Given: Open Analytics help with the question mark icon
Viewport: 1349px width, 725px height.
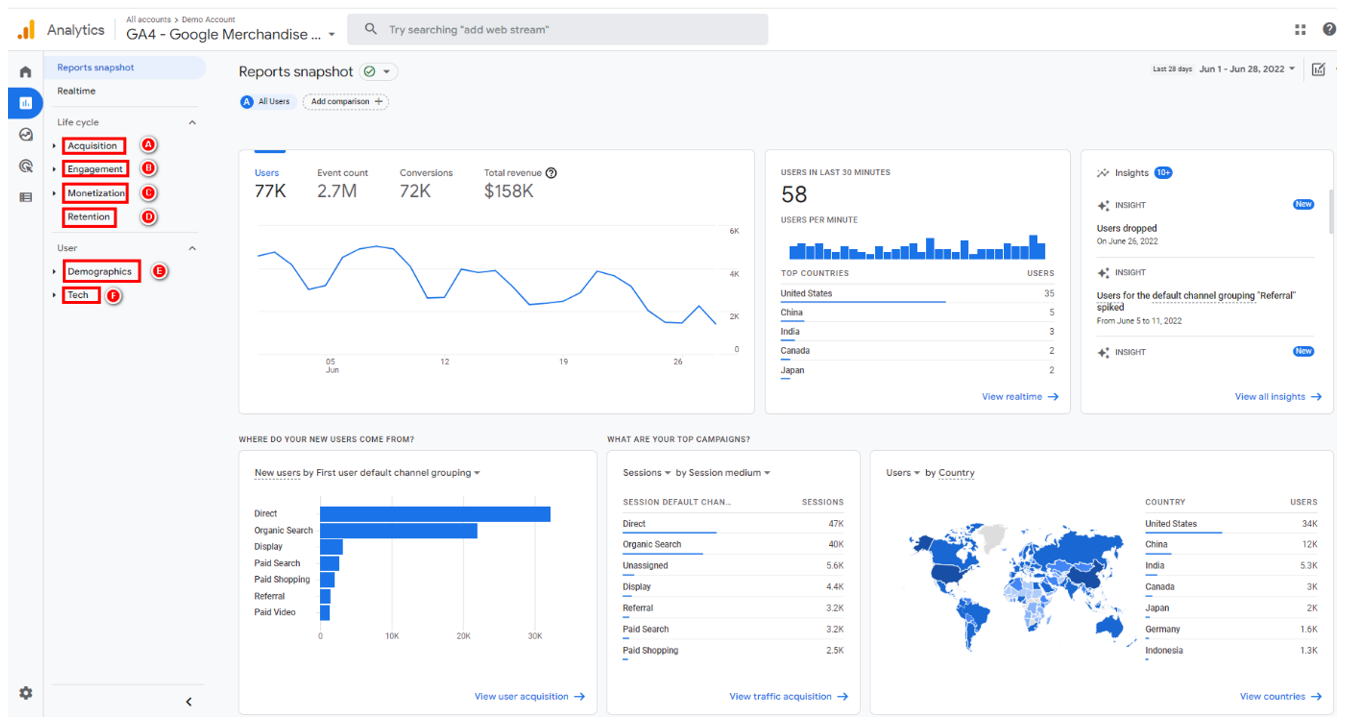Looking at the screenshot, I should click(x=1330, y=29).
